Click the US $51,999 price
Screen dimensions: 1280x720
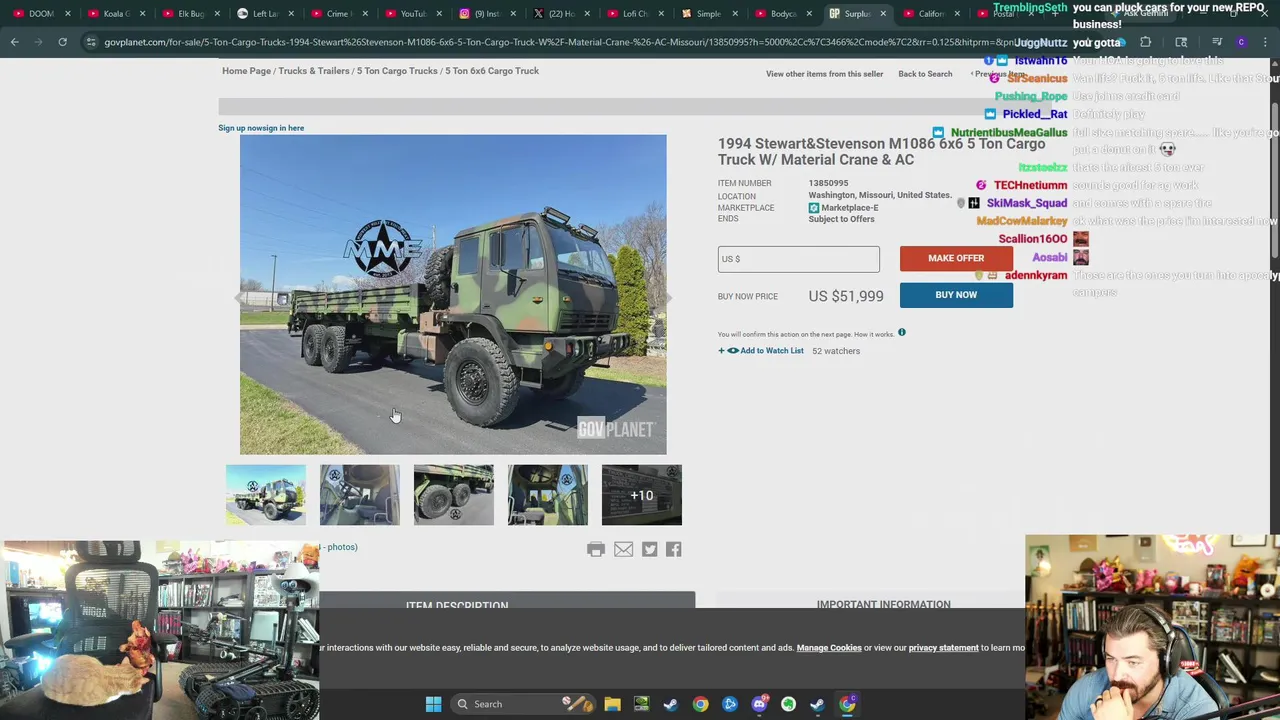846,296
